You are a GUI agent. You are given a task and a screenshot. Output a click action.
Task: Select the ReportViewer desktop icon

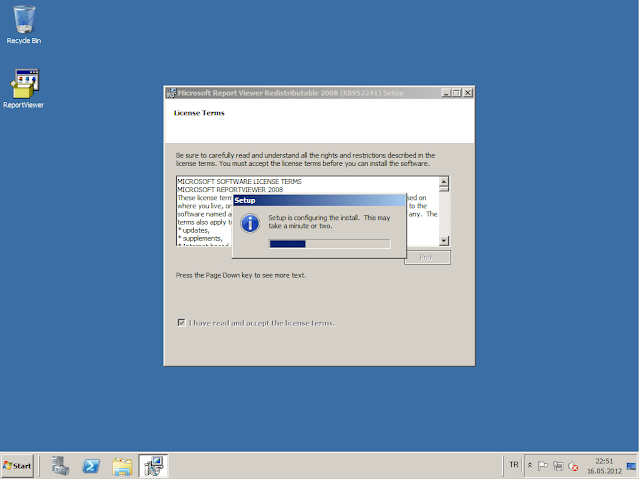(x=23, y=87)
